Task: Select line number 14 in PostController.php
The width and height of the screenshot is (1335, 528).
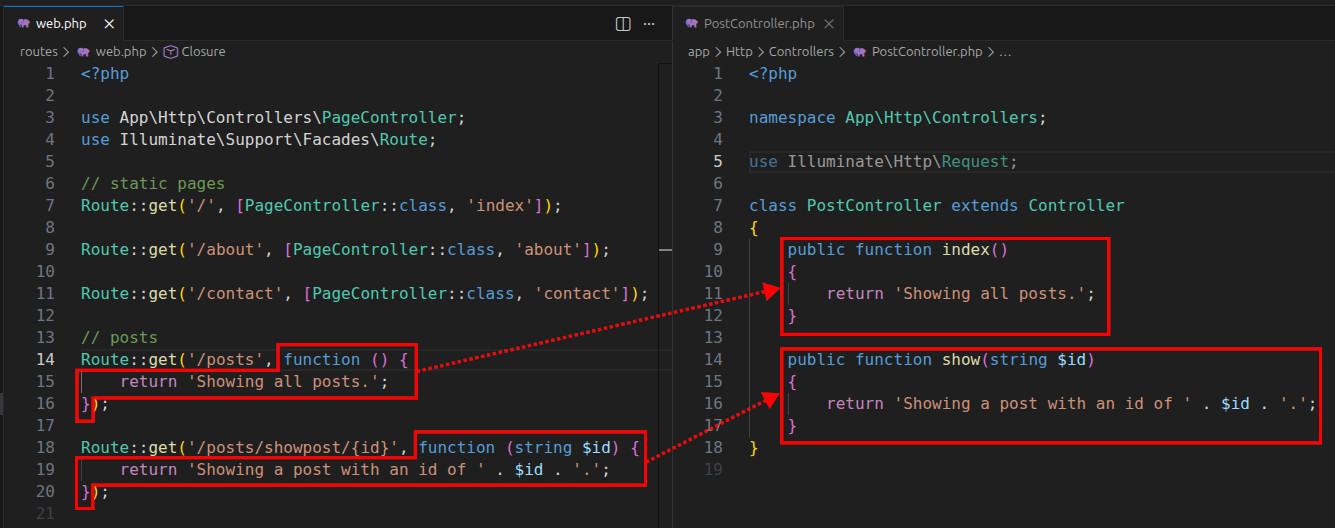Action: [x=712, y=359]
